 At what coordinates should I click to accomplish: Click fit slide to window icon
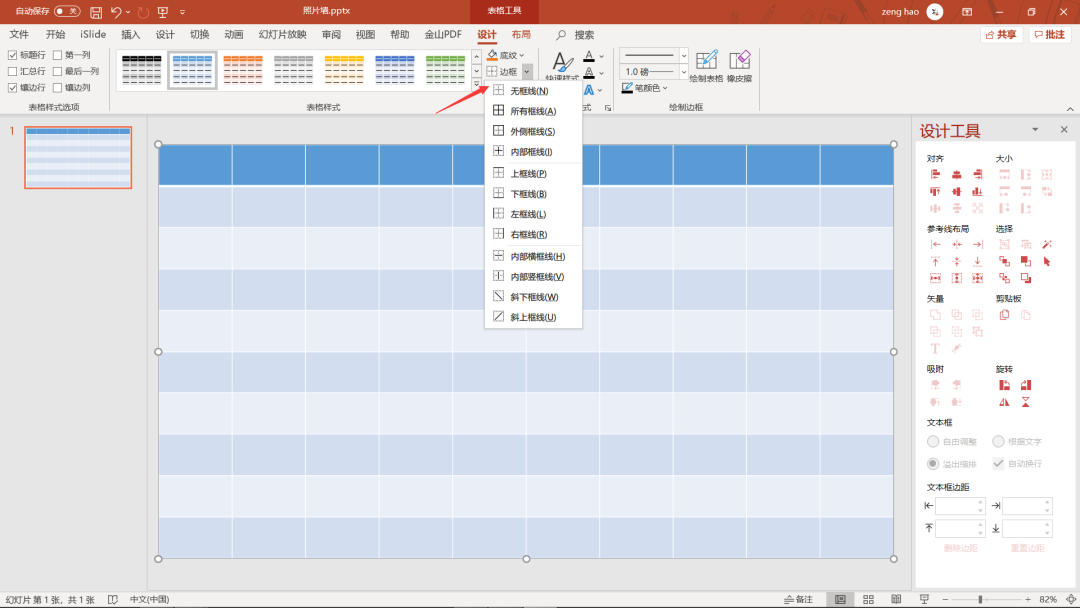[x=1071, y=599]
